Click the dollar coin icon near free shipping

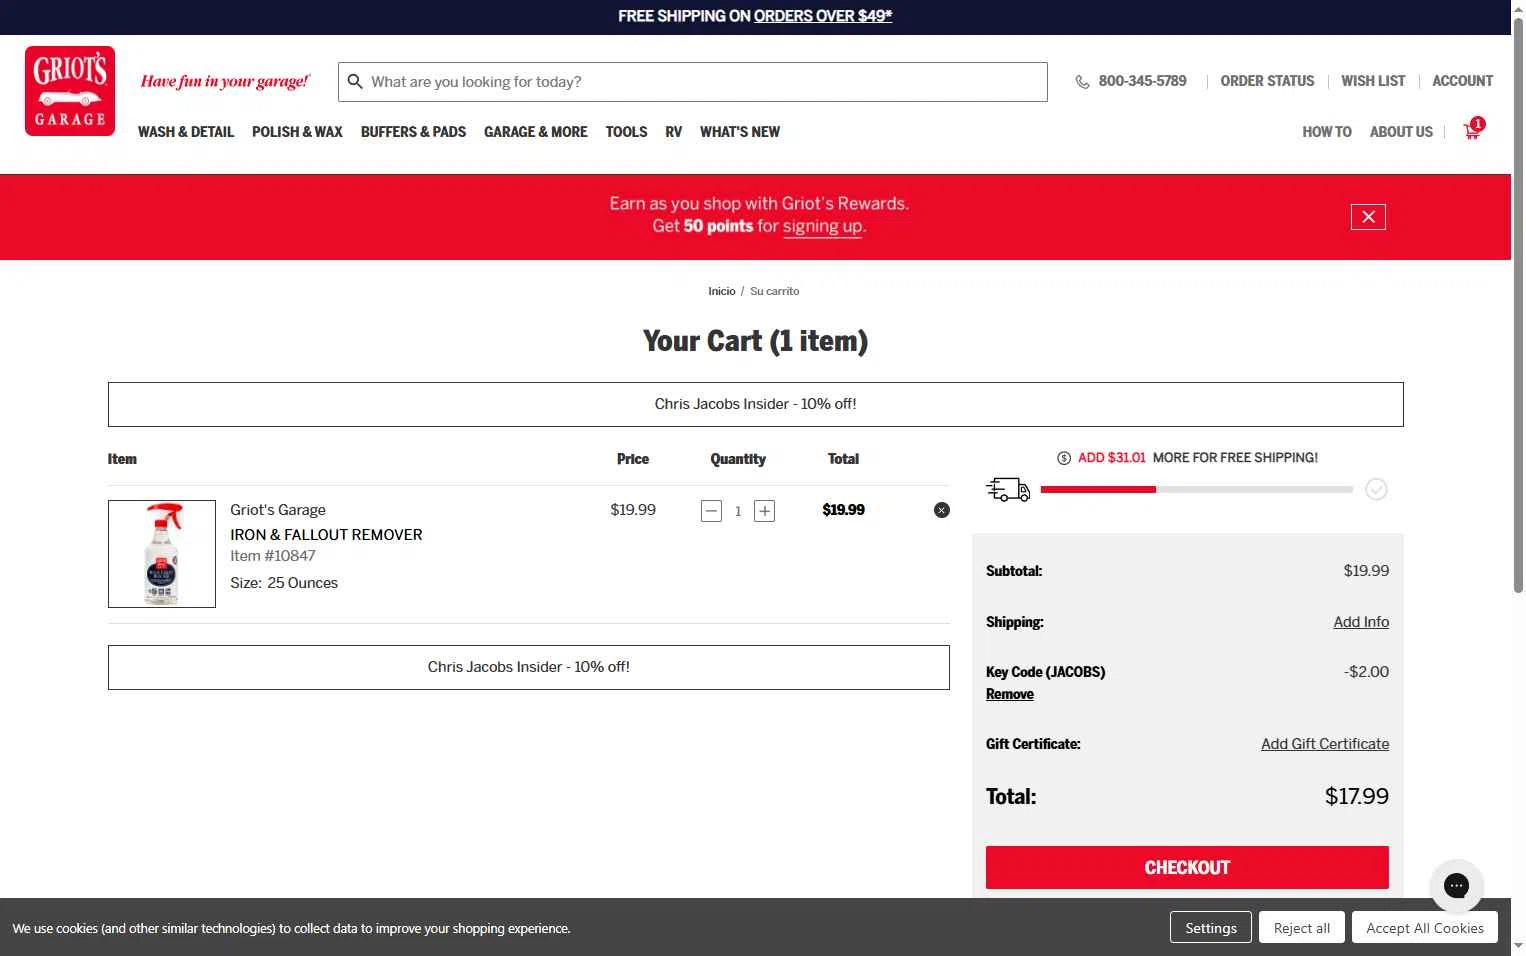click(1064, 458)
